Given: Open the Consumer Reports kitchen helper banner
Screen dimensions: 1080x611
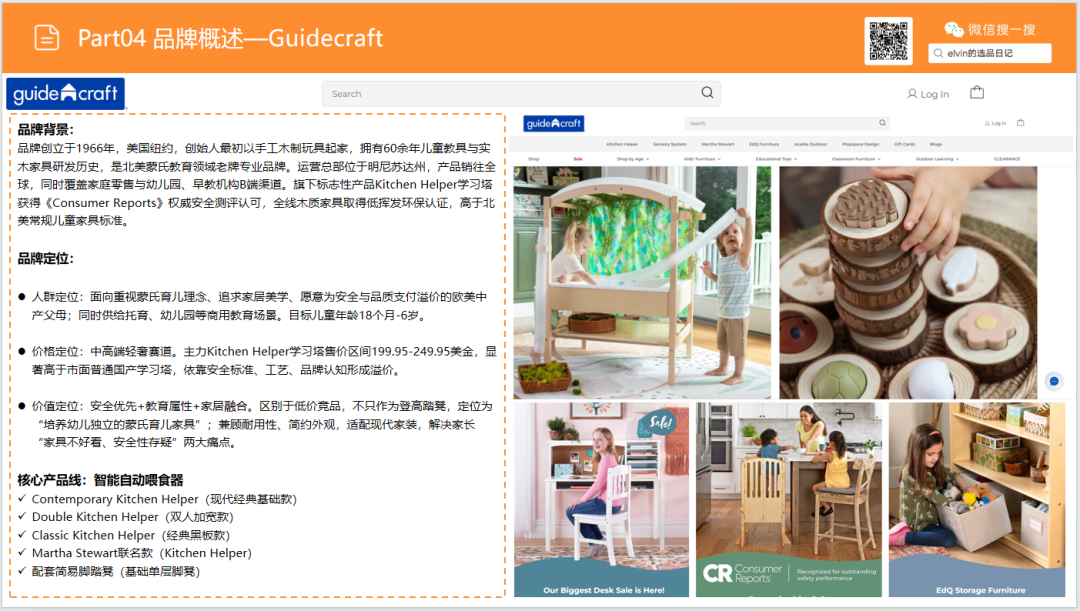Looking at the screenshot, I should point(789,499).
